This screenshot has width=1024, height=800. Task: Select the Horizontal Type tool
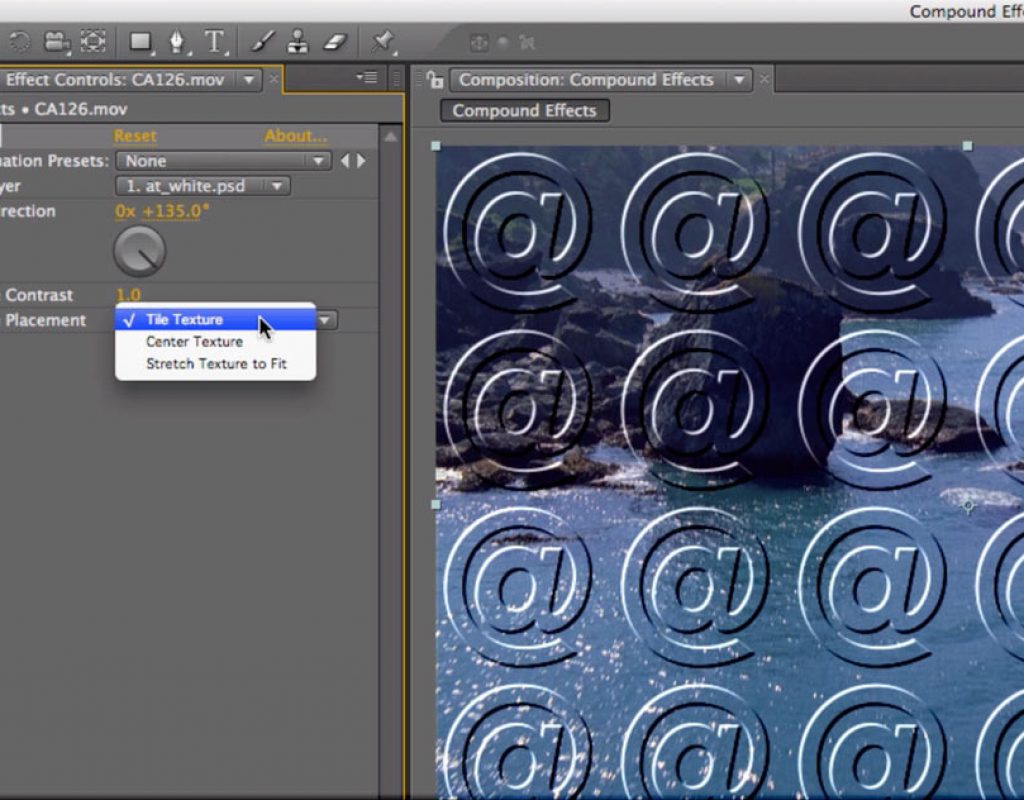[215, 42]
